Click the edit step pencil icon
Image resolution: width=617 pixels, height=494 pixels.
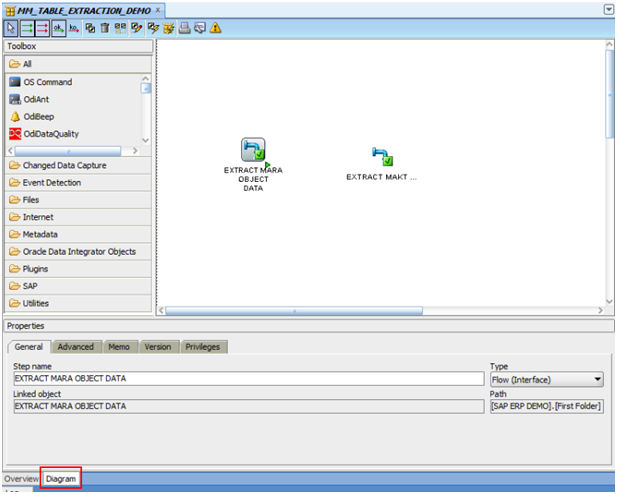tap(137, 28)
